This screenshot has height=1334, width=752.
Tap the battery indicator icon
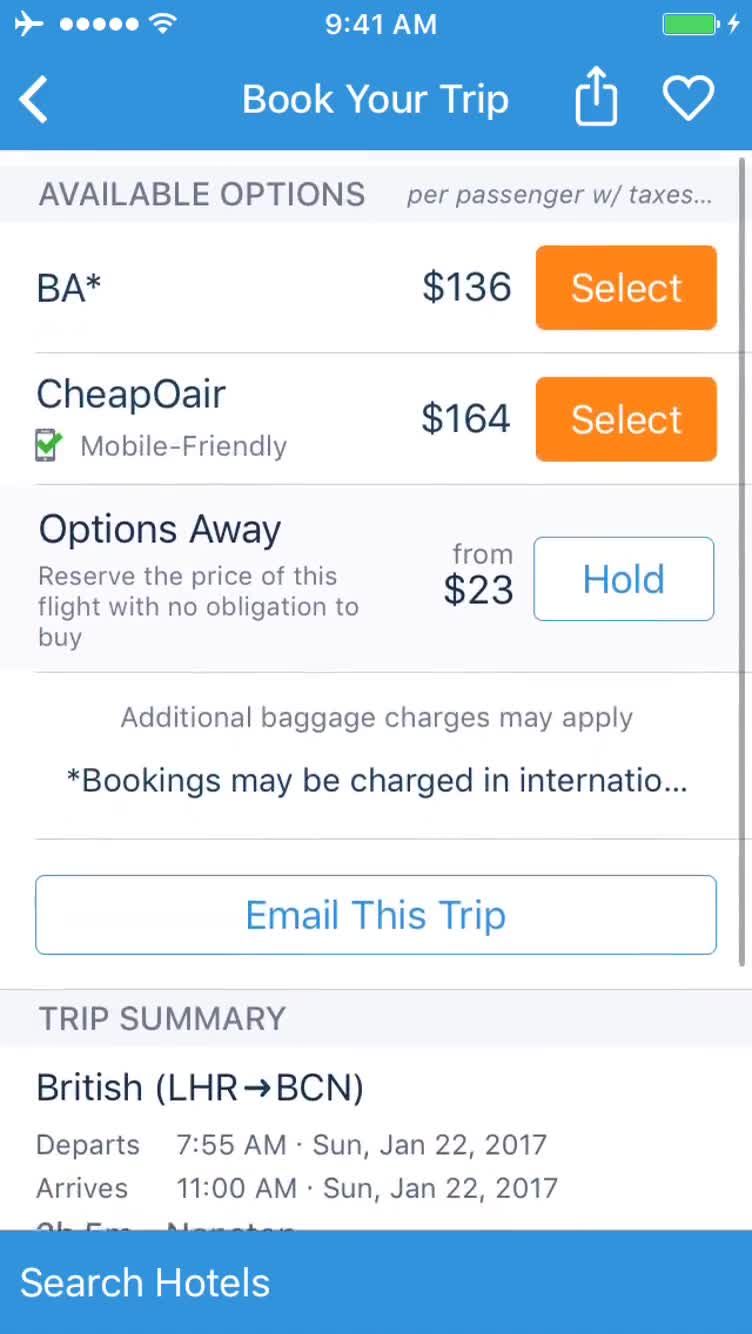pyautogui.click(x=691, y=24)
